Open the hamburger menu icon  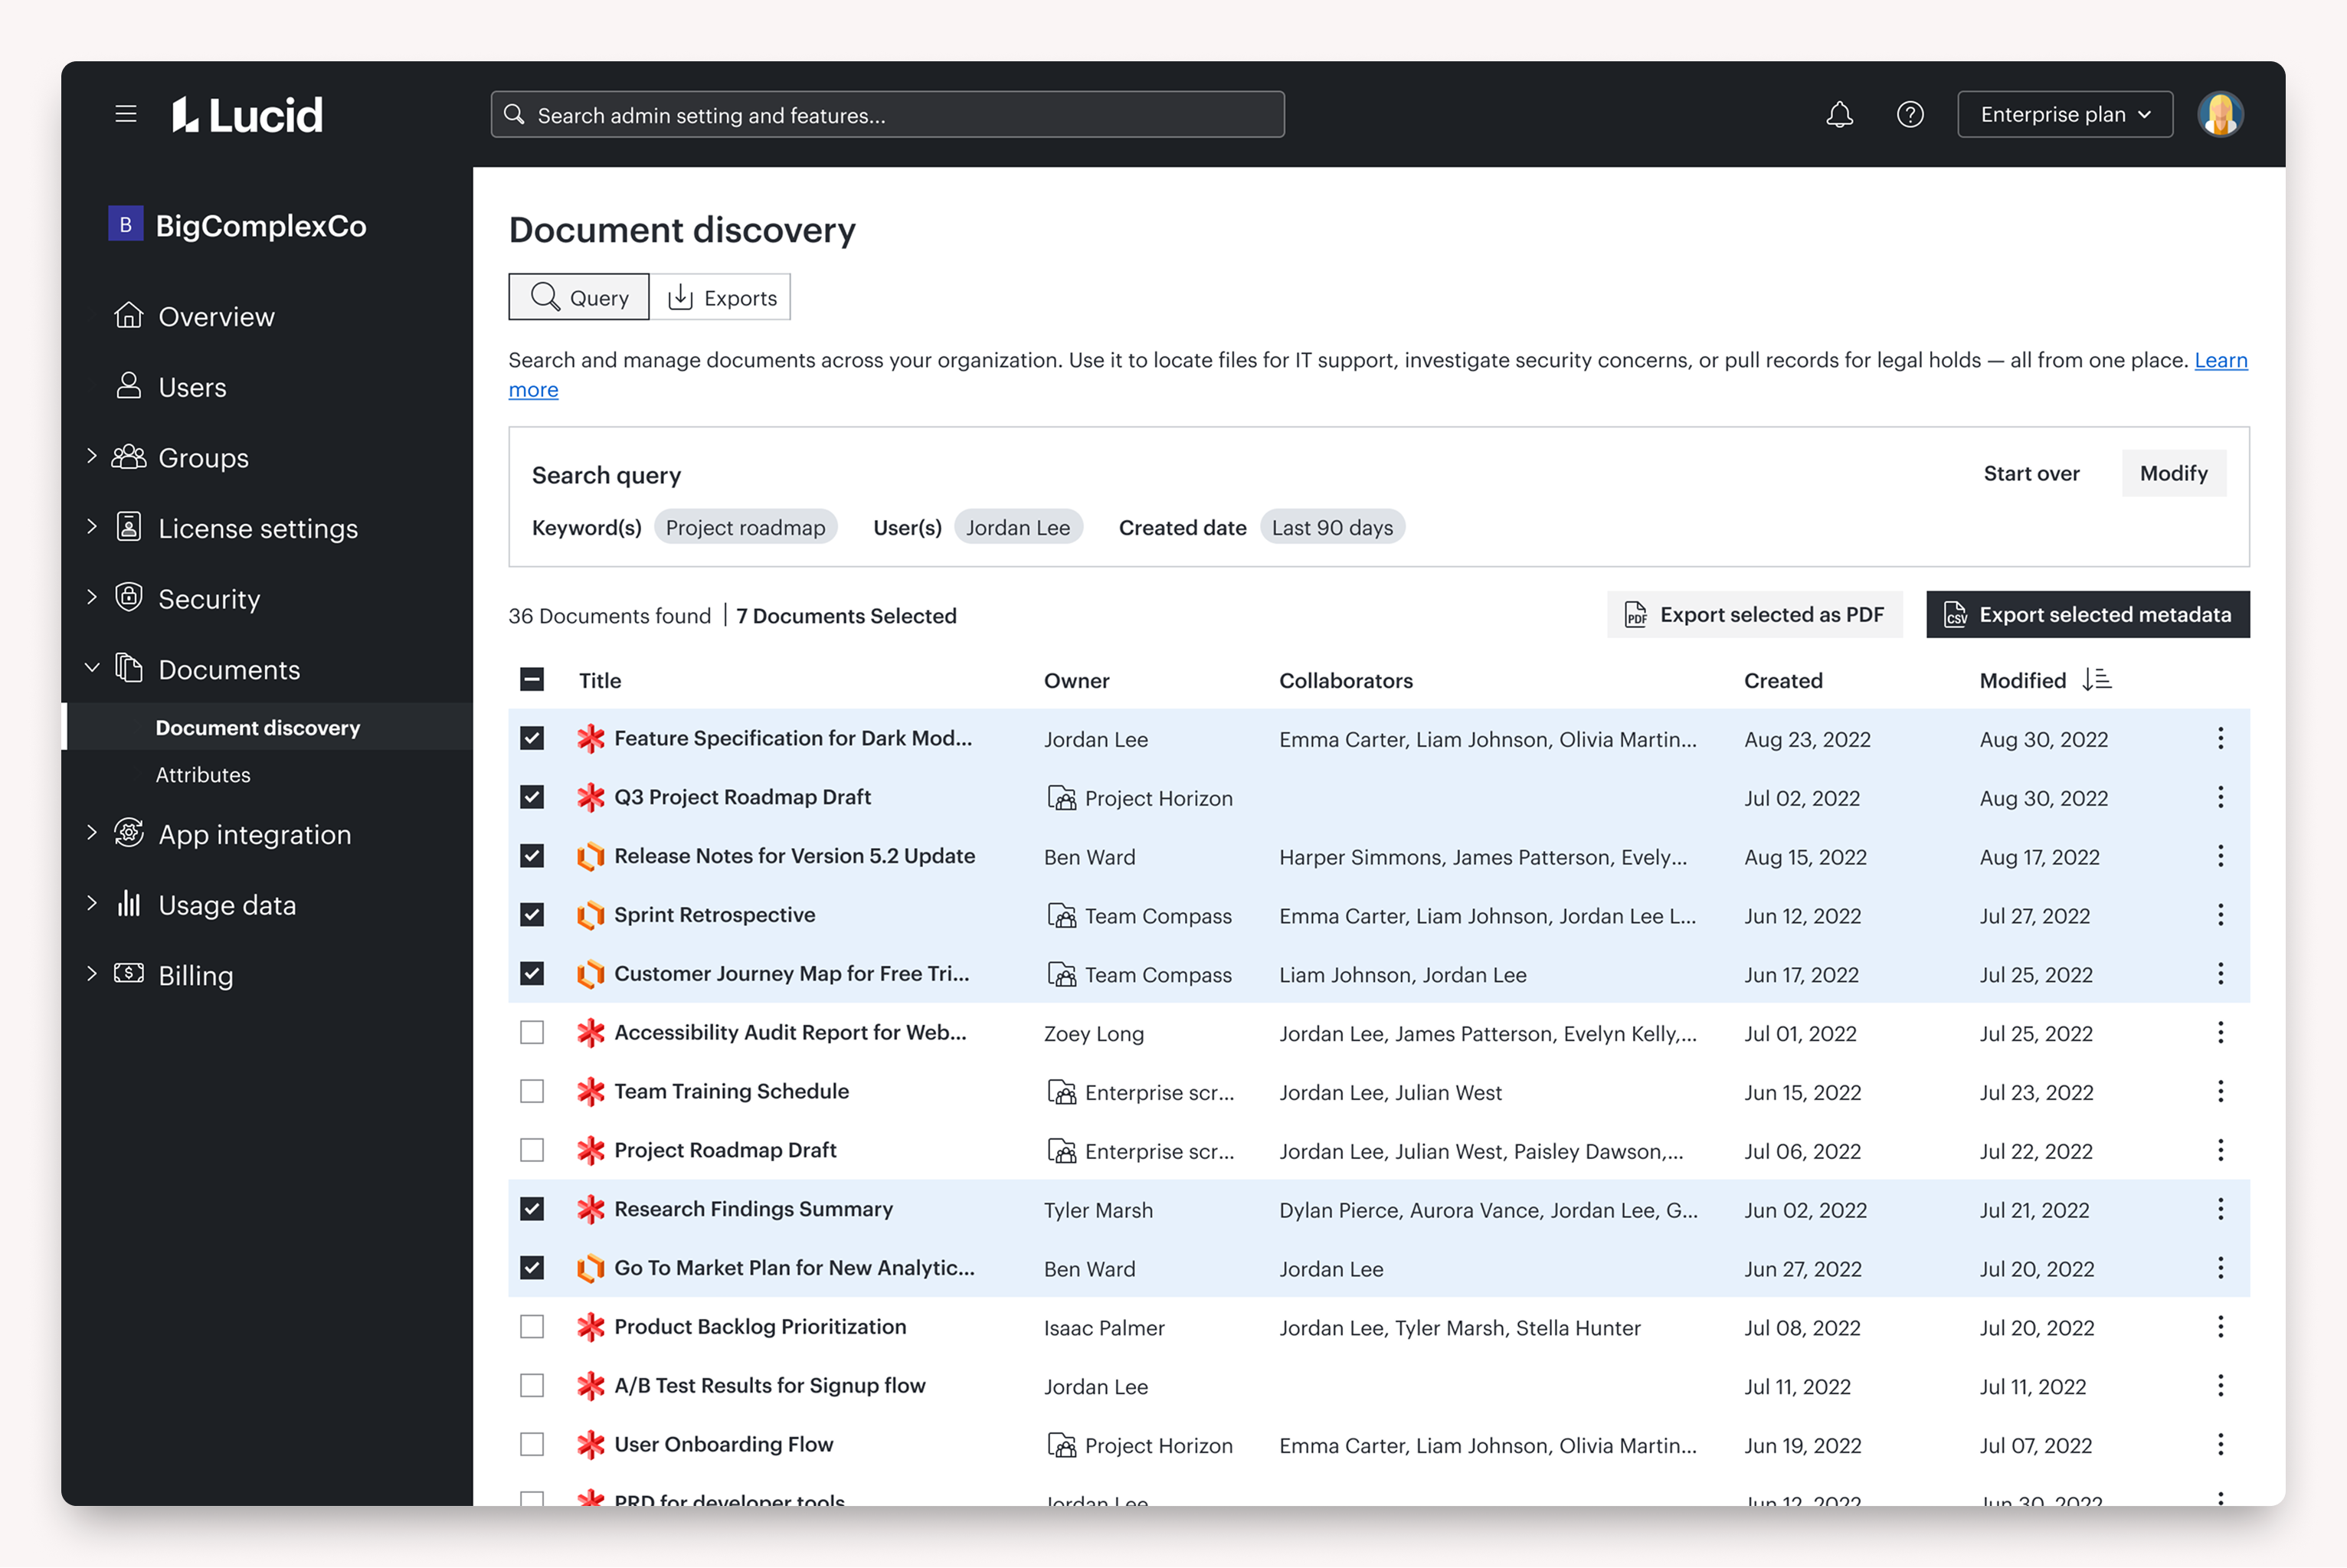click(x=126, y=114)
